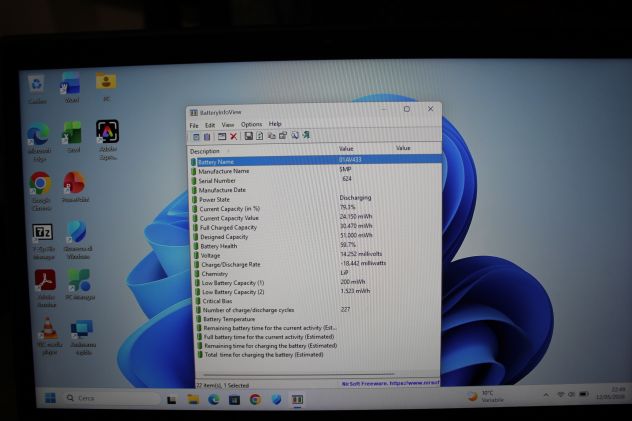Open the Options menu
This screenshot has width=632, height=421.
click(x=252, y=124)
